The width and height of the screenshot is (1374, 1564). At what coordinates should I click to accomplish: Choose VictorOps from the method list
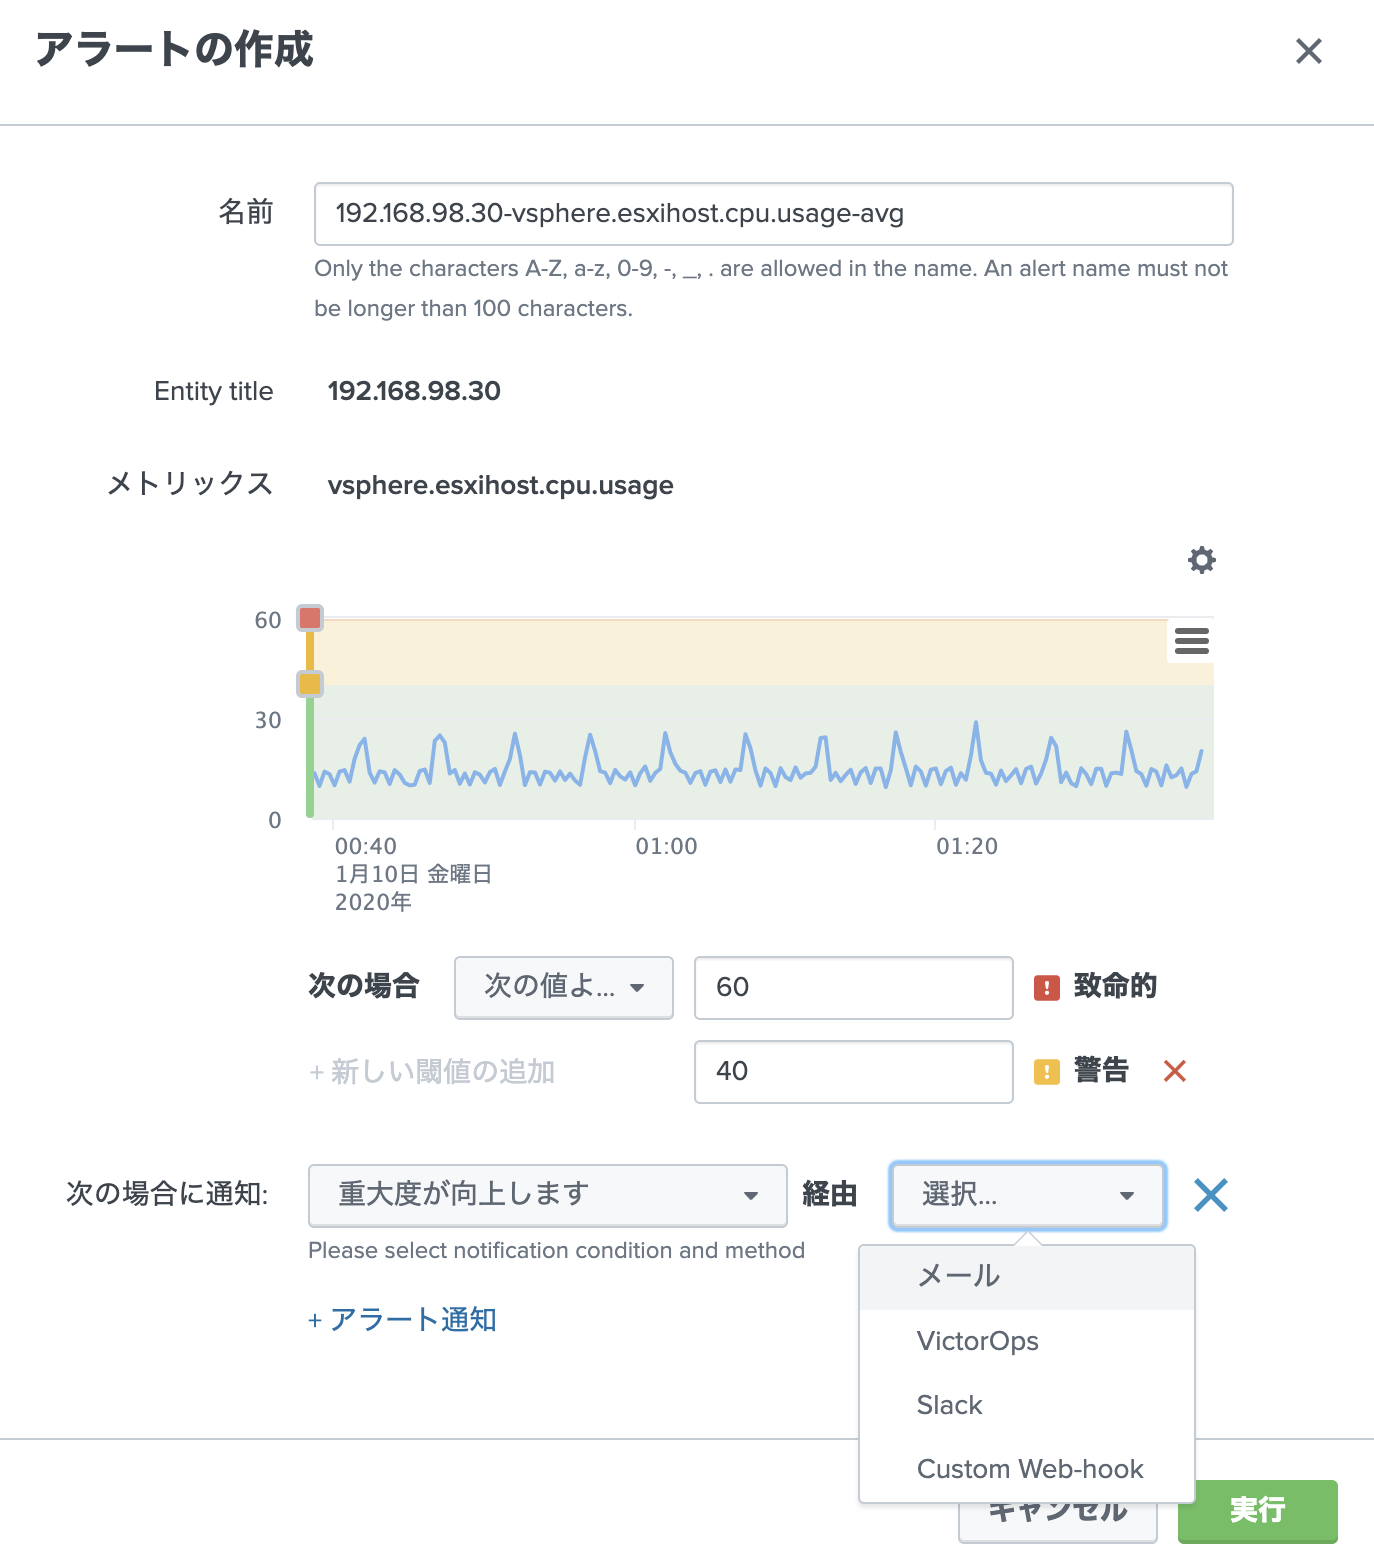click(x=1027, y=1341)
